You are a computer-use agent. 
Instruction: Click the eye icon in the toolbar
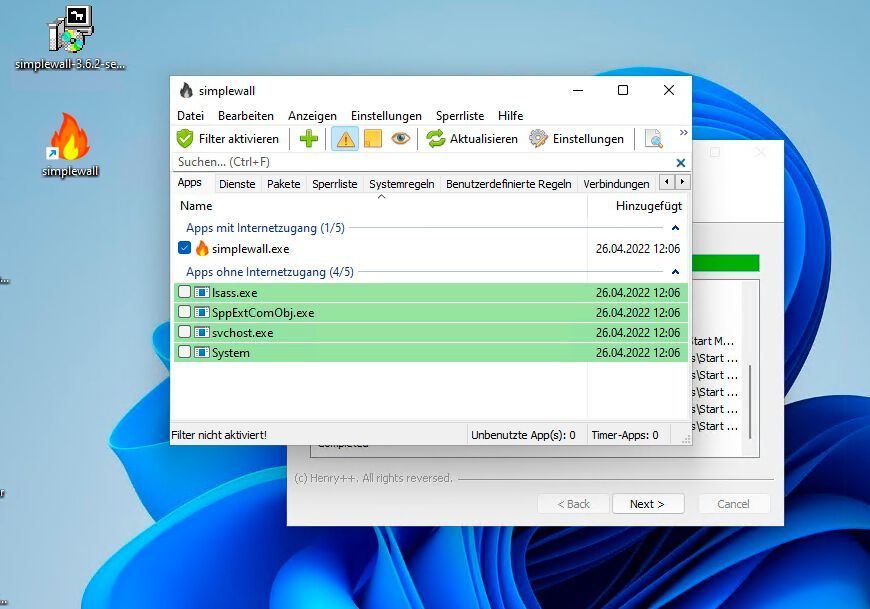400,138
